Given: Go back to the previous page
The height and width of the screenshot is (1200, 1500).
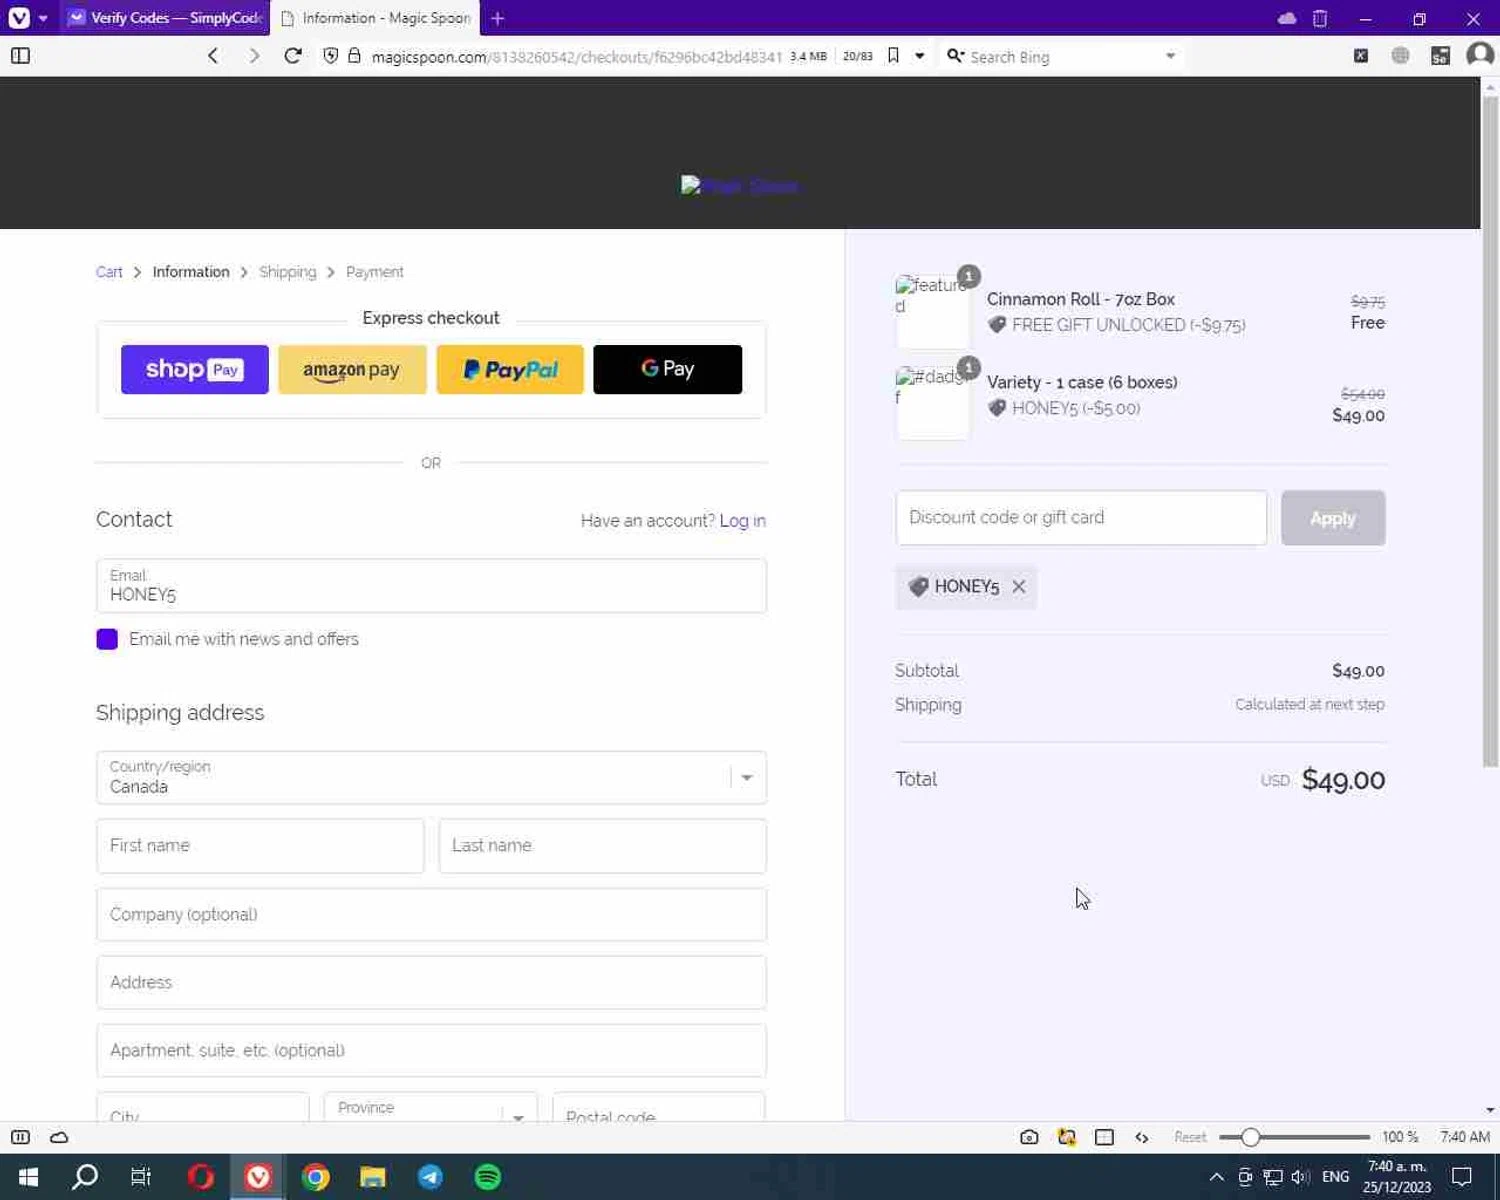Looking at the screenshot, I should click(213, 56).
